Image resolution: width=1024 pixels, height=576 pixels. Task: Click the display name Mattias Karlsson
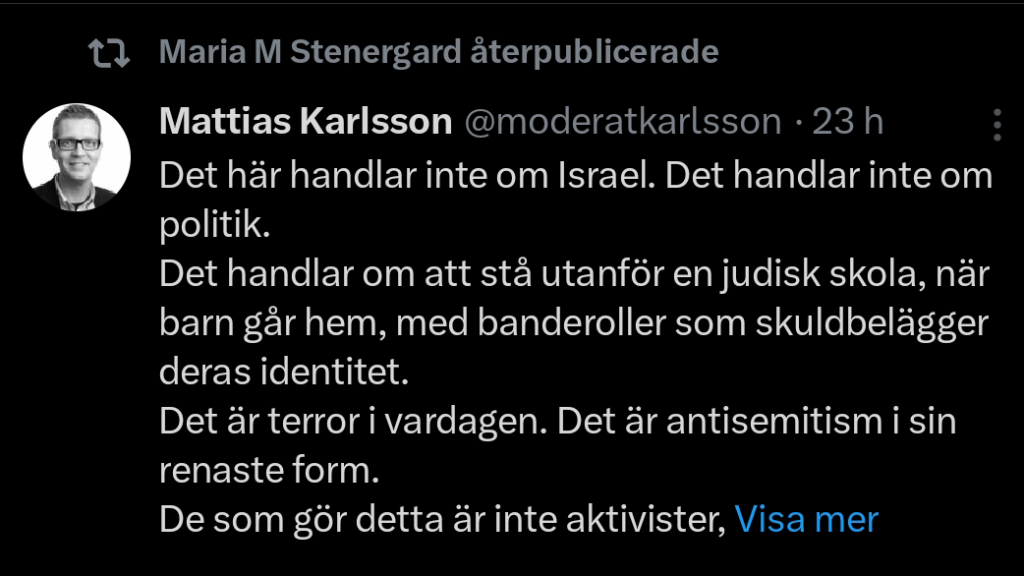306,122
